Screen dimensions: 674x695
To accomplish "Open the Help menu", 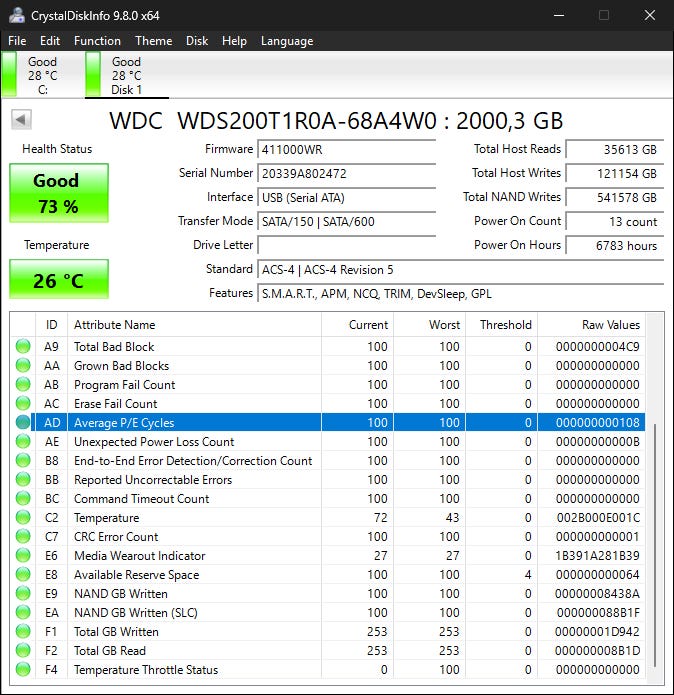I will click(x=234, y=41).
